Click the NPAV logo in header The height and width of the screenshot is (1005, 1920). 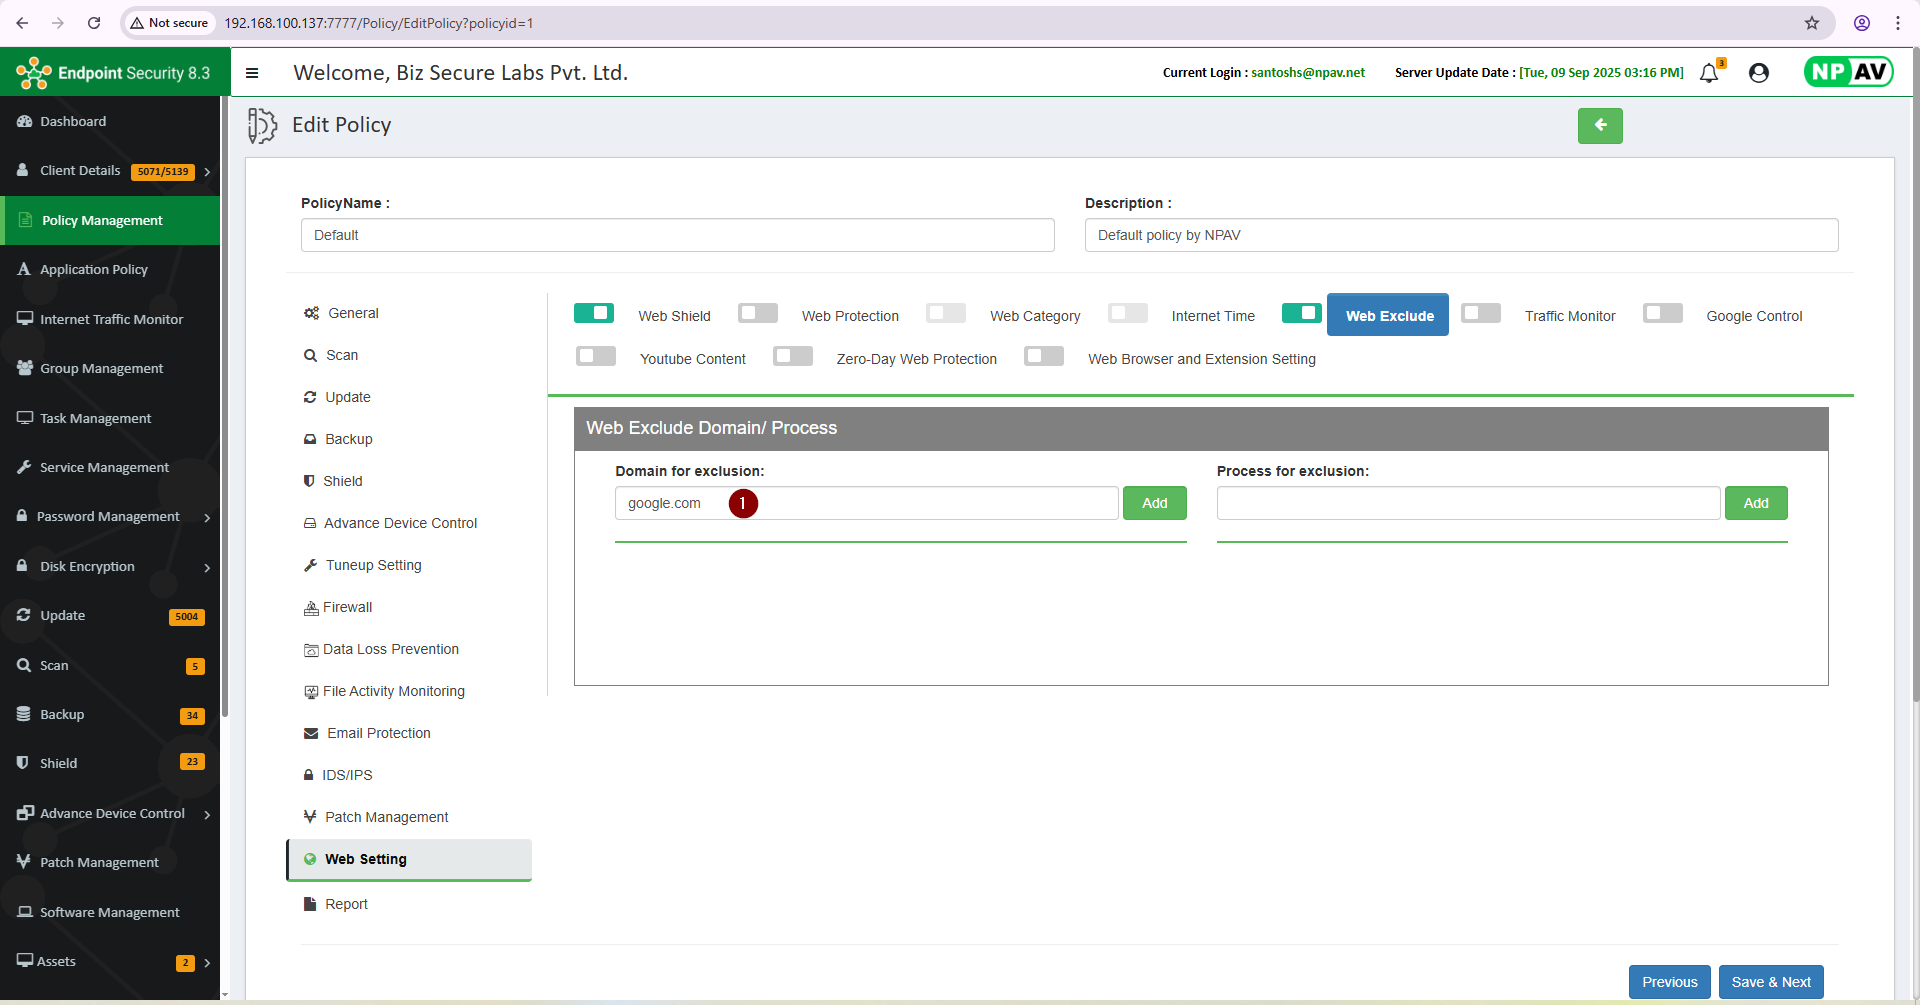point(1848,72)
